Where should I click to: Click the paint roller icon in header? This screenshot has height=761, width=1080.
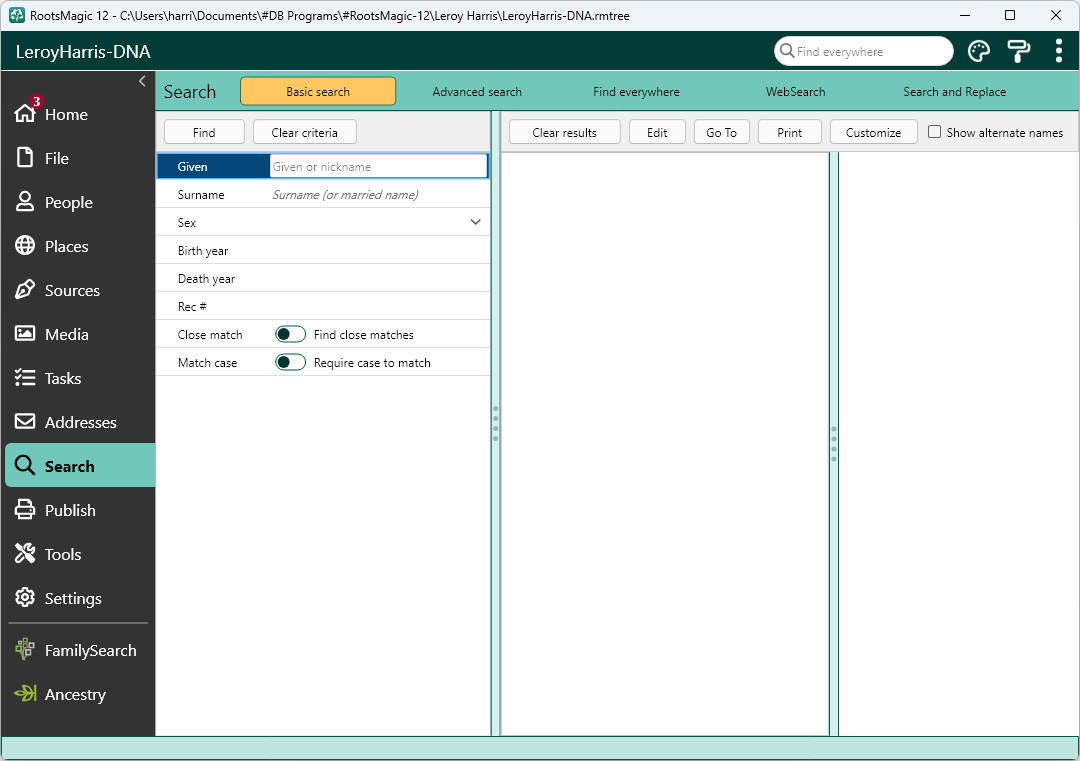pyautogui.click(x=1019, y=52)
